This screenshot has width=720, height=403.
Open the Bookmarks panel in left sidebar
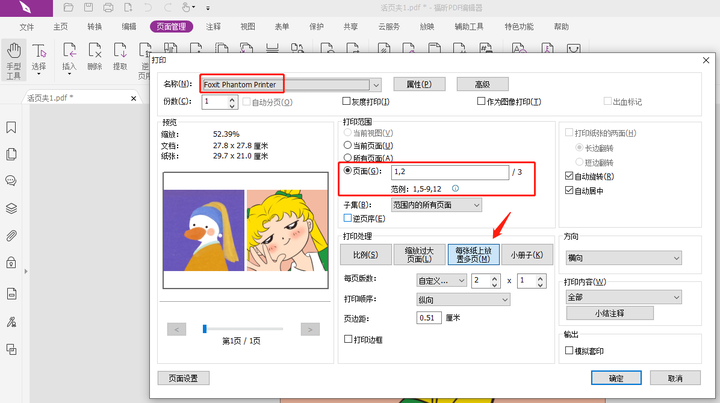click(x=11, y=127)
